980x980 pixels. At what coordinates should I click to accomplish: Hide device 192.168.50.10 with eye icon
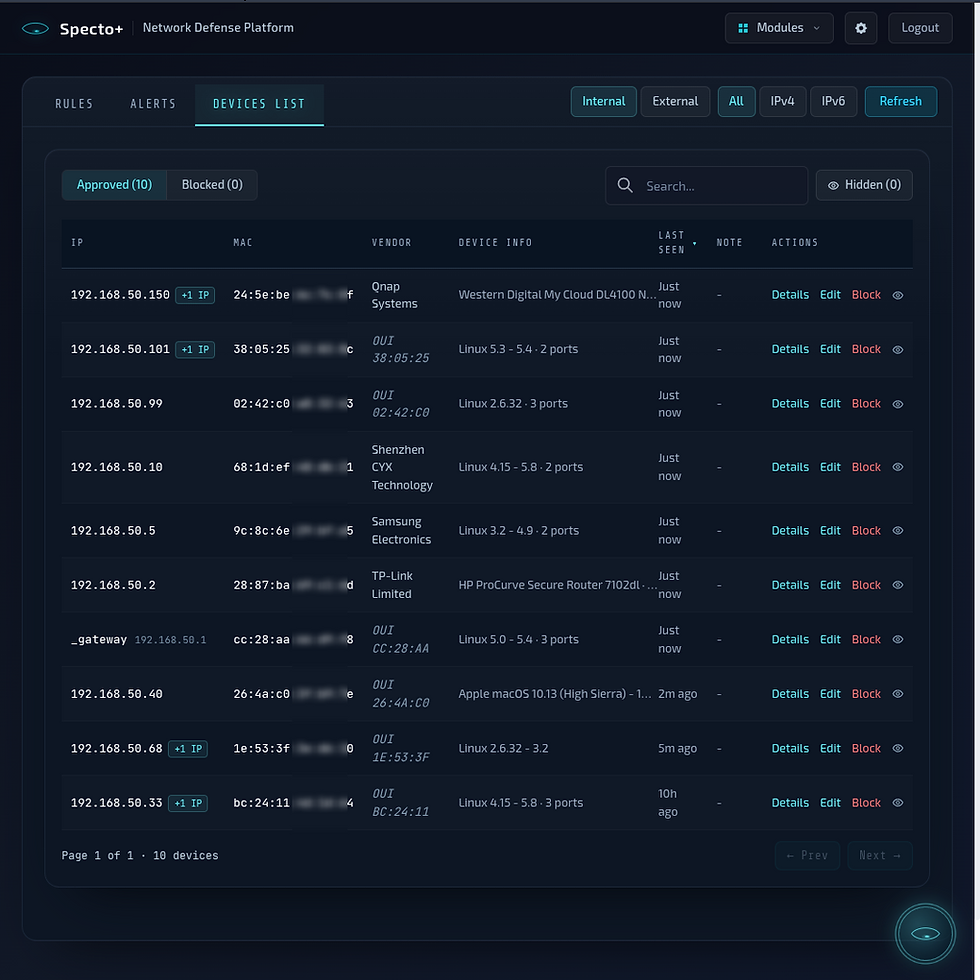coord(898,467)
